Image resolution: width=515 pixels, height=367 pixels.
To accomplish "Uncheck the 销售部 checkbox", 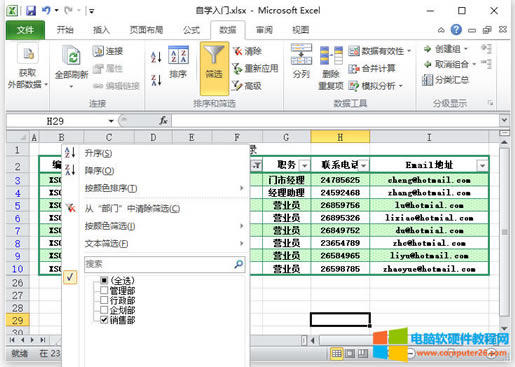I will click(104, 320).
